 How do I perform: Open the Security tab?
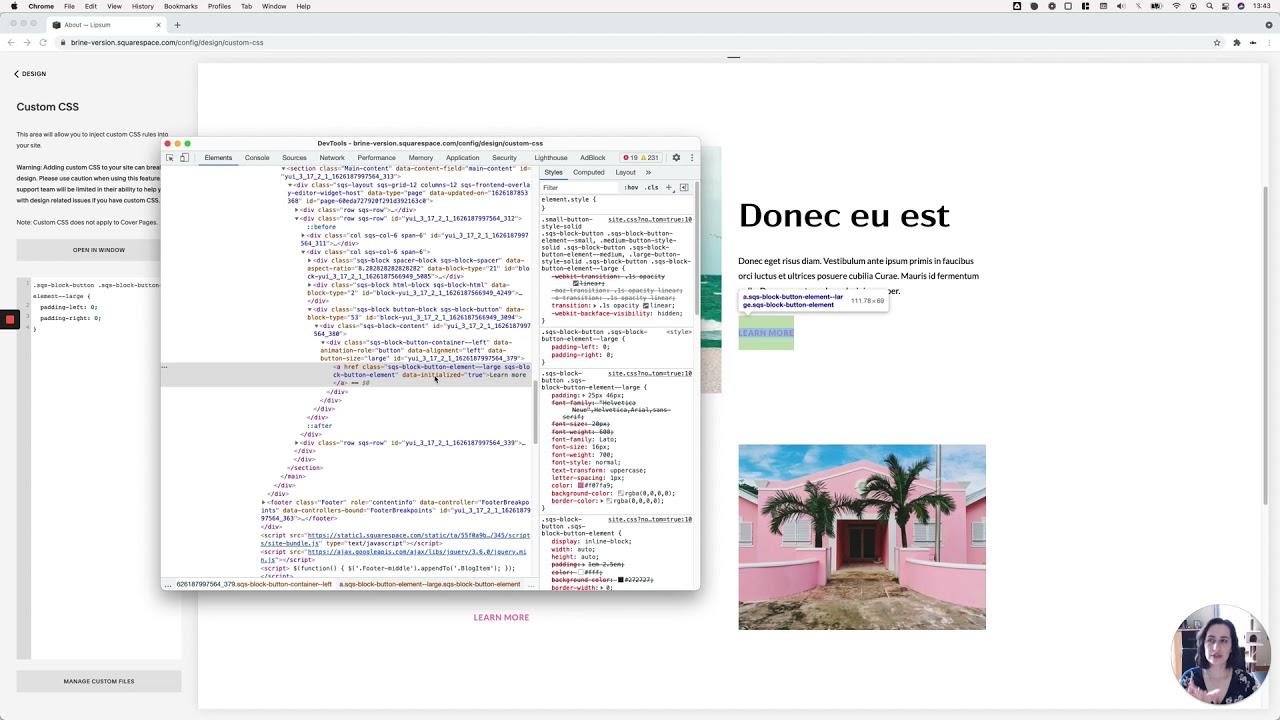[x=504, y=158]
